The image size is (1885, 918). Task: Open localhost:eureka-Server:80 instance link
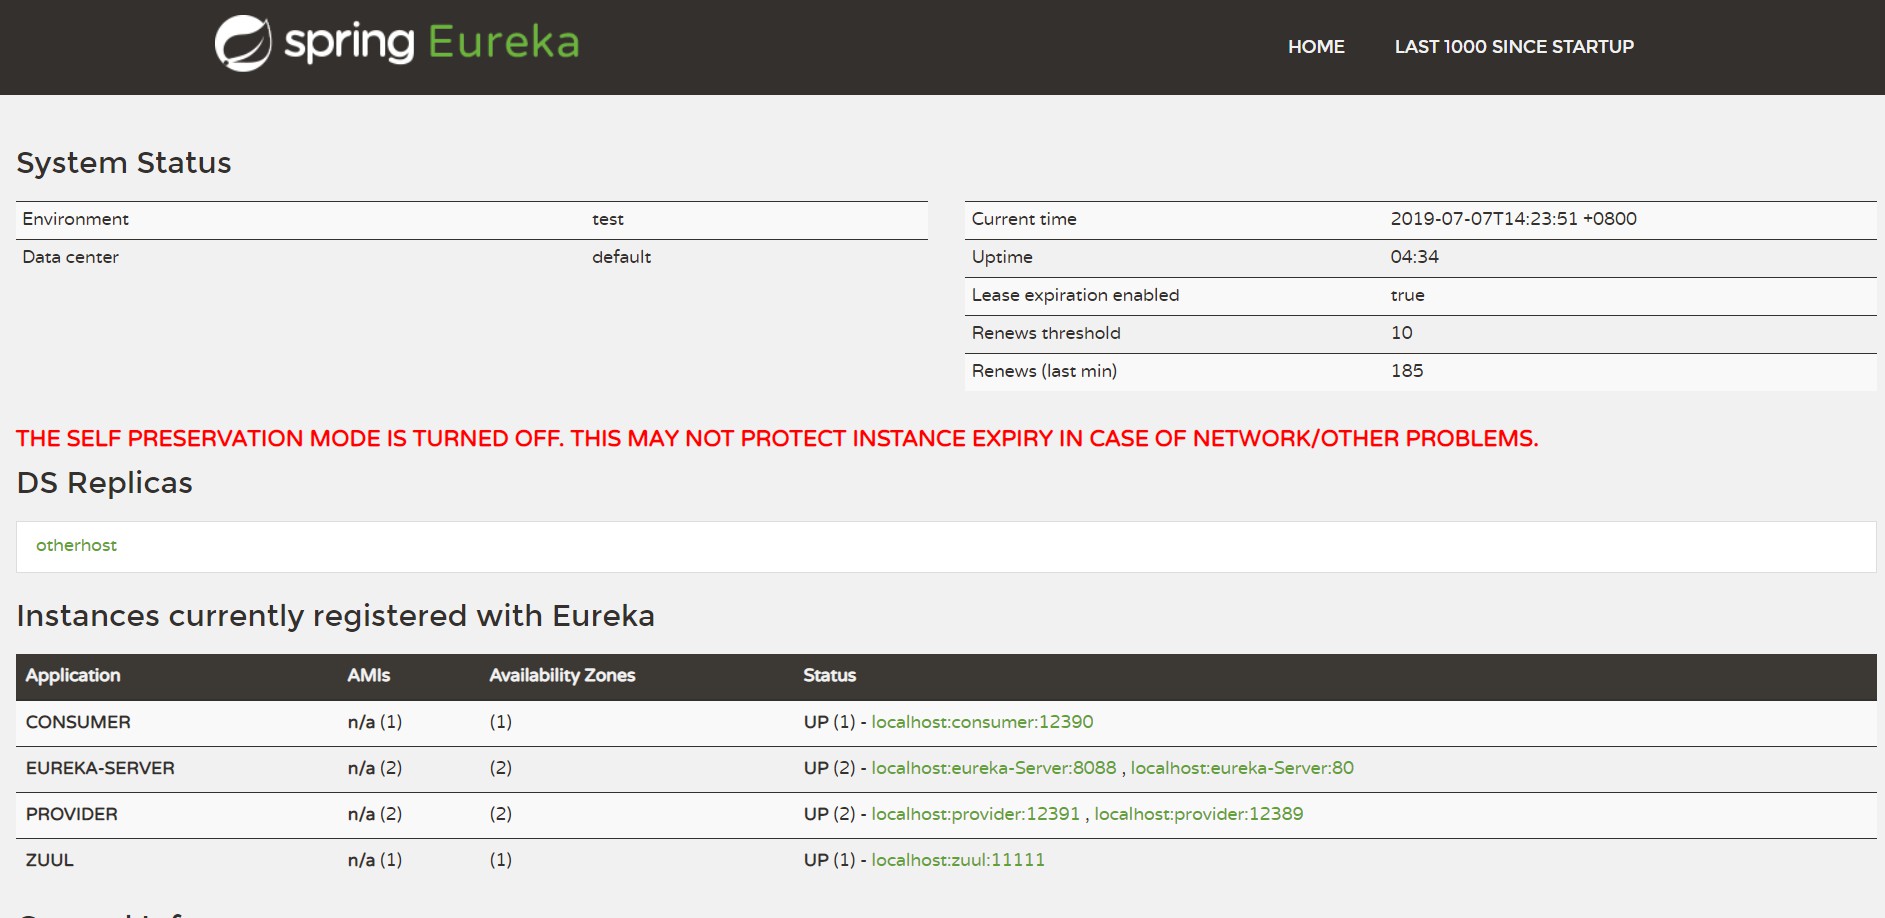(1242, 768)
